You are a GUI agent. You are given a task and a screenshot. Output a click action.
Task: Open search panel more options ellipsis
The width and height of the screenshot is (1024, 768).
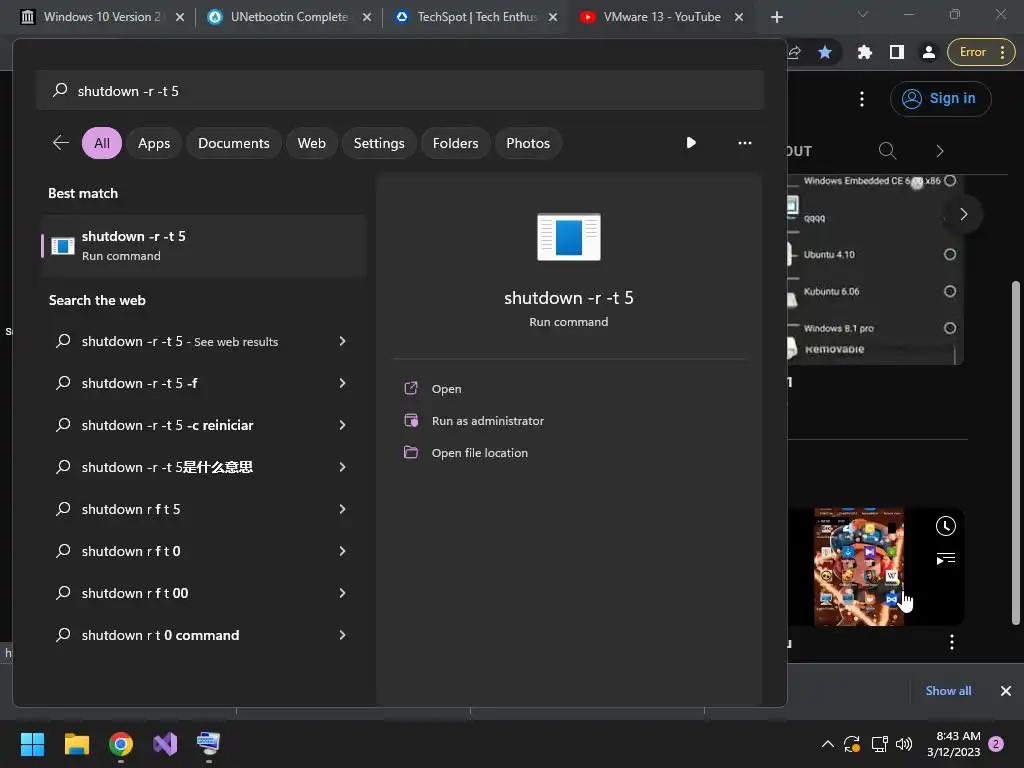(x=744, y=142)
